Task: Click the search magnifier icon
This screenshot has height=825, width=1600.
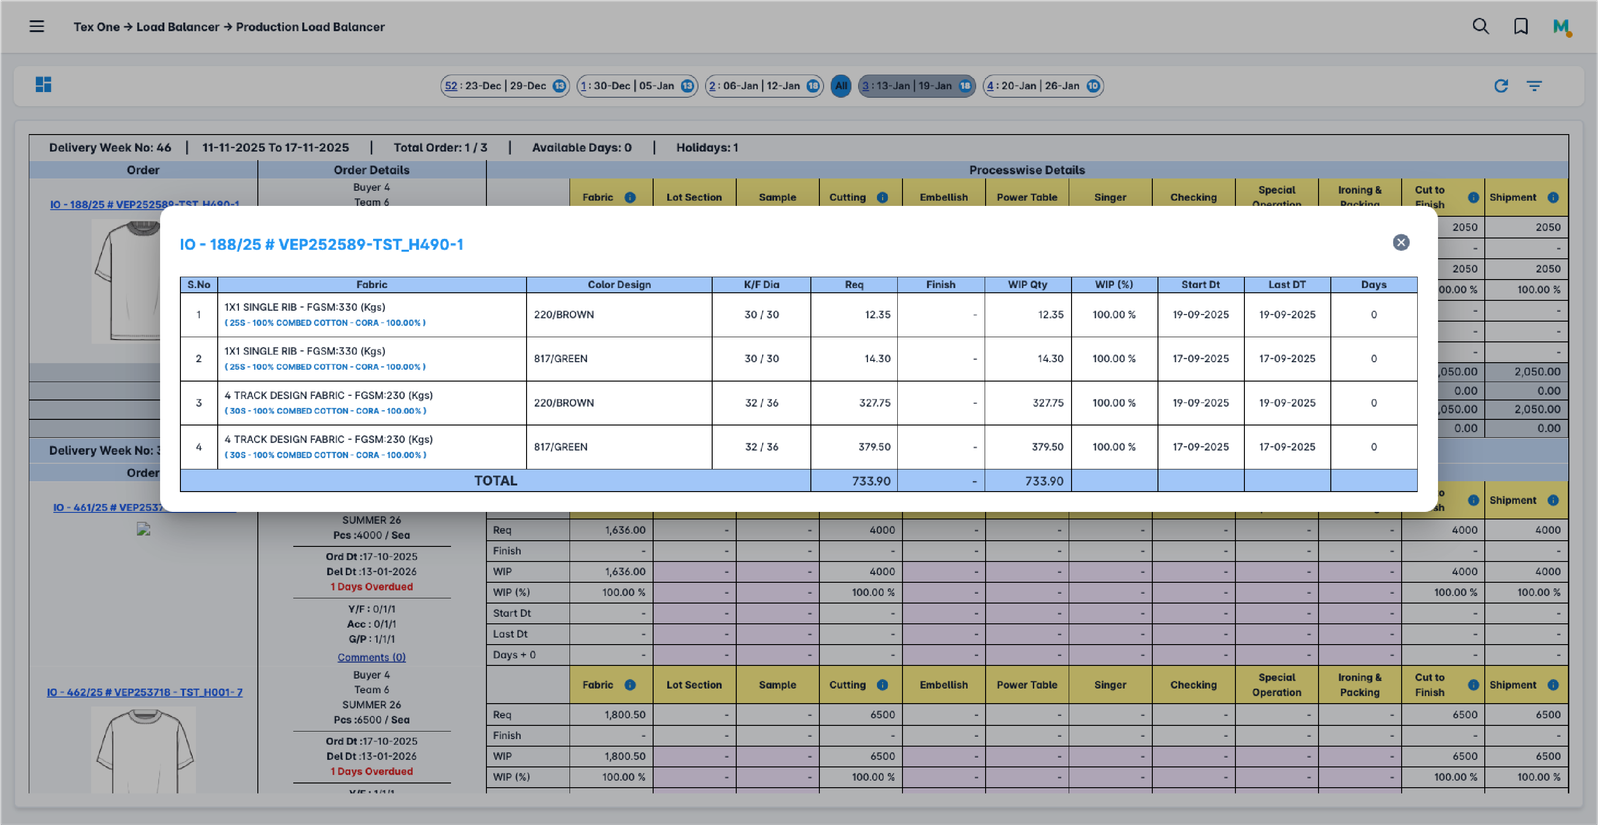Action: pyautogui.click(x=1480, y=27)
